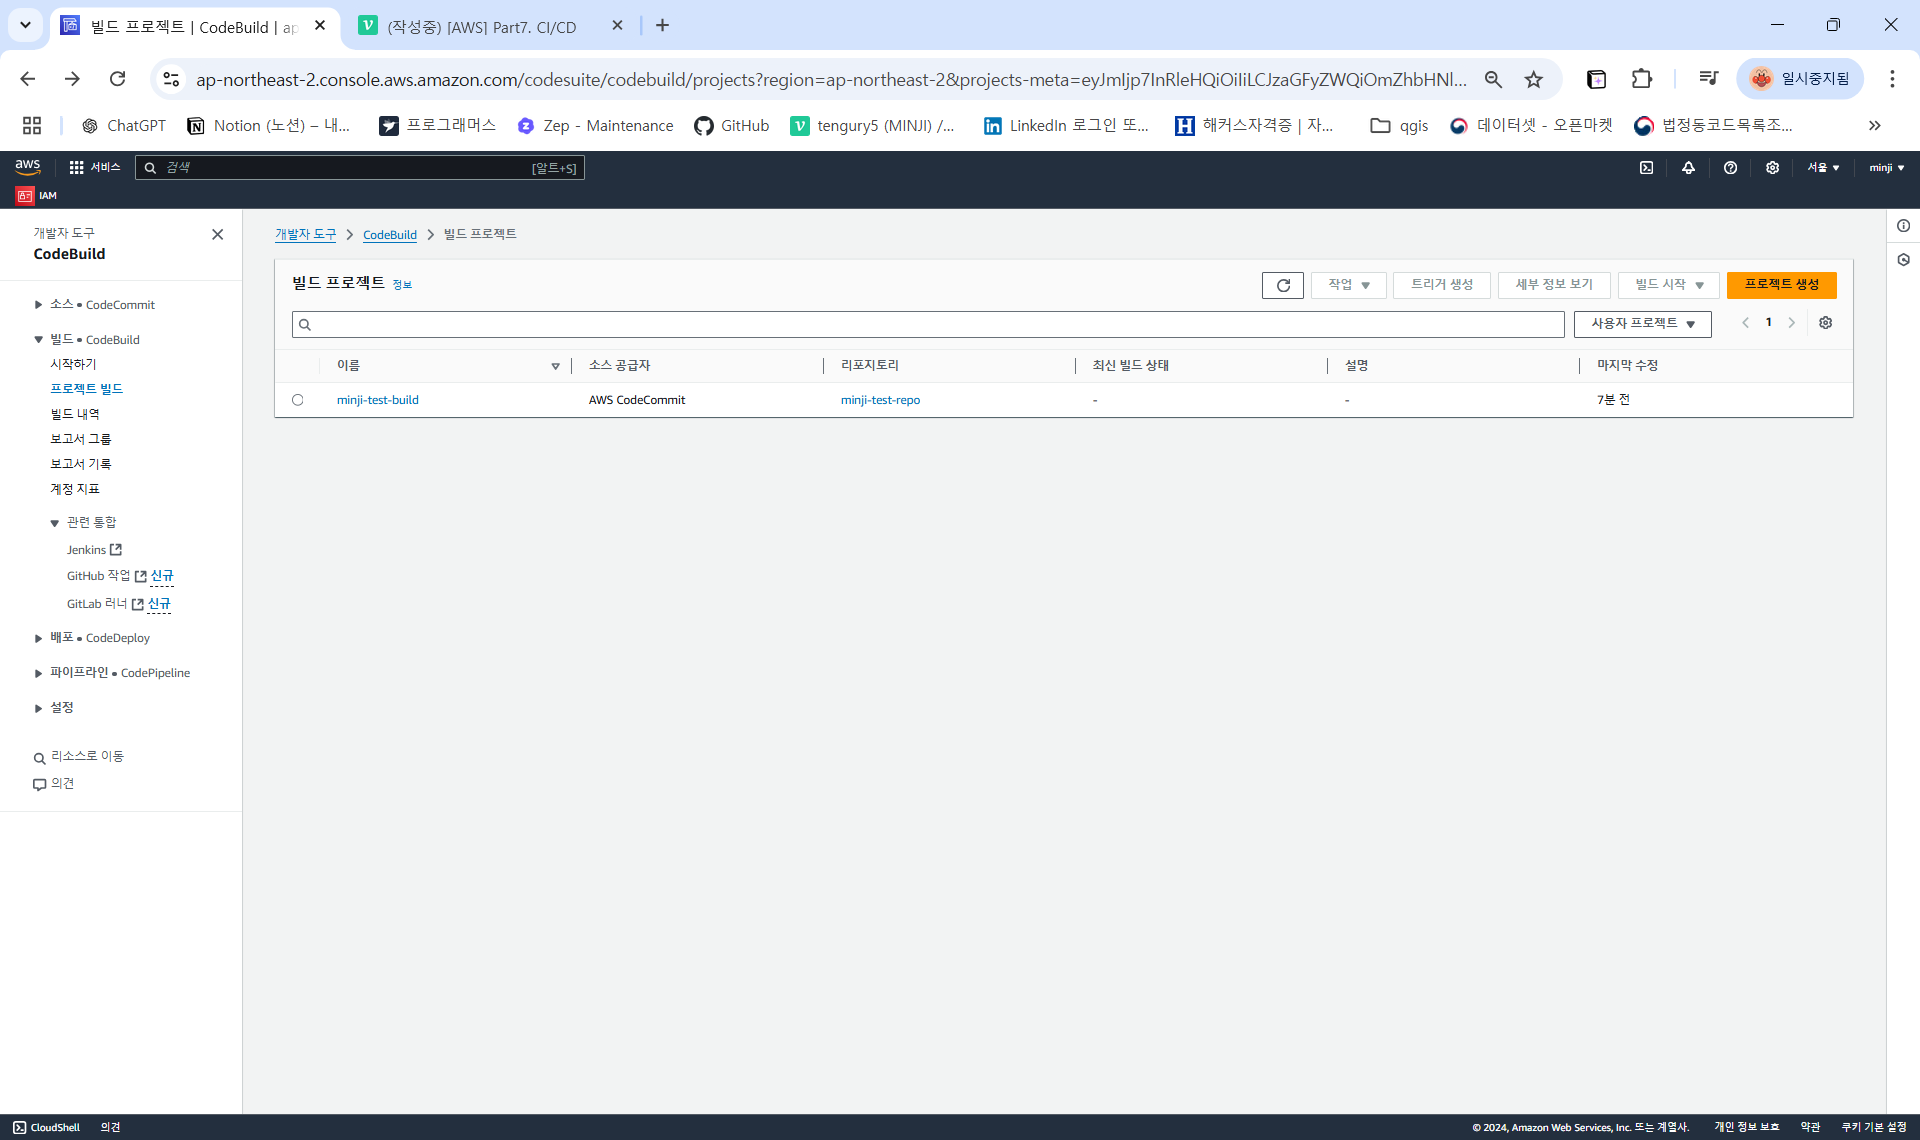Image resolution: width=1920 pixels, height=1140 pixels.
Task: Click the refresh build projects icon button
Action: [1282, 285]
